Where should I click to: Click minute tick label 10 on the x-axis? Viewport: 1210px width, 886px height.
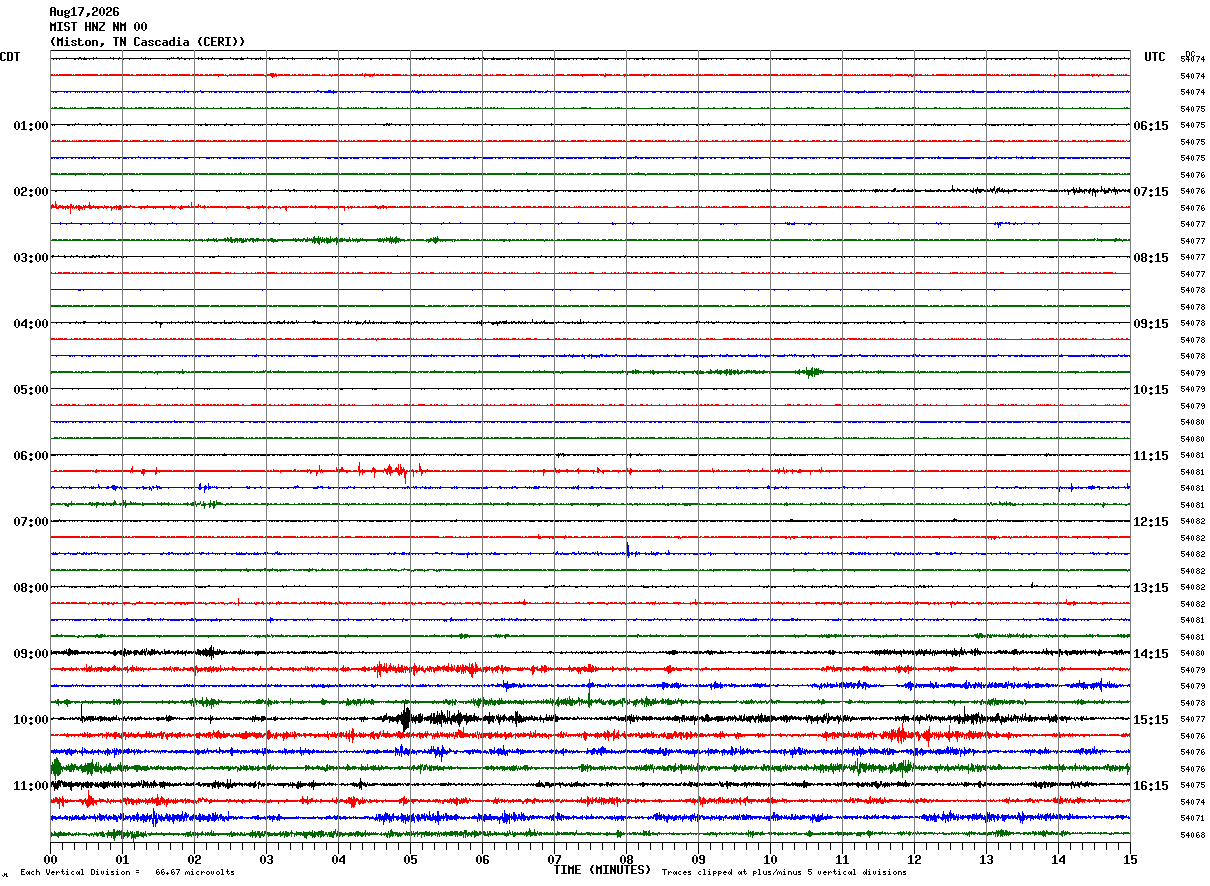tap(770, 859)
